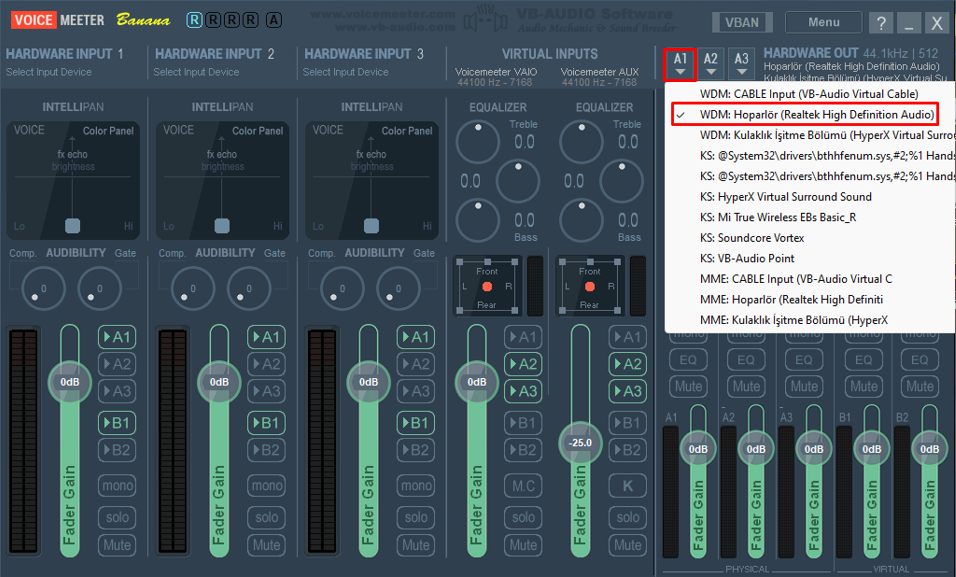956x577 pixels.
Task: Click Voicemeeter VAIO Treble equalizer knob
Action: pos(477,142)
